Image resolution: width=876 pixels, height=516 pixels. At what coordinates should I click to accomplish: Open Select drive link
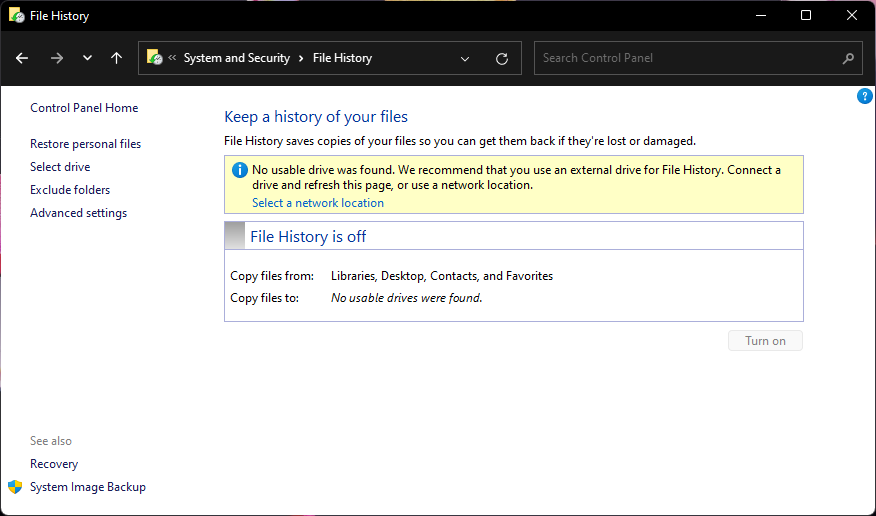click(x=60, y=167)
